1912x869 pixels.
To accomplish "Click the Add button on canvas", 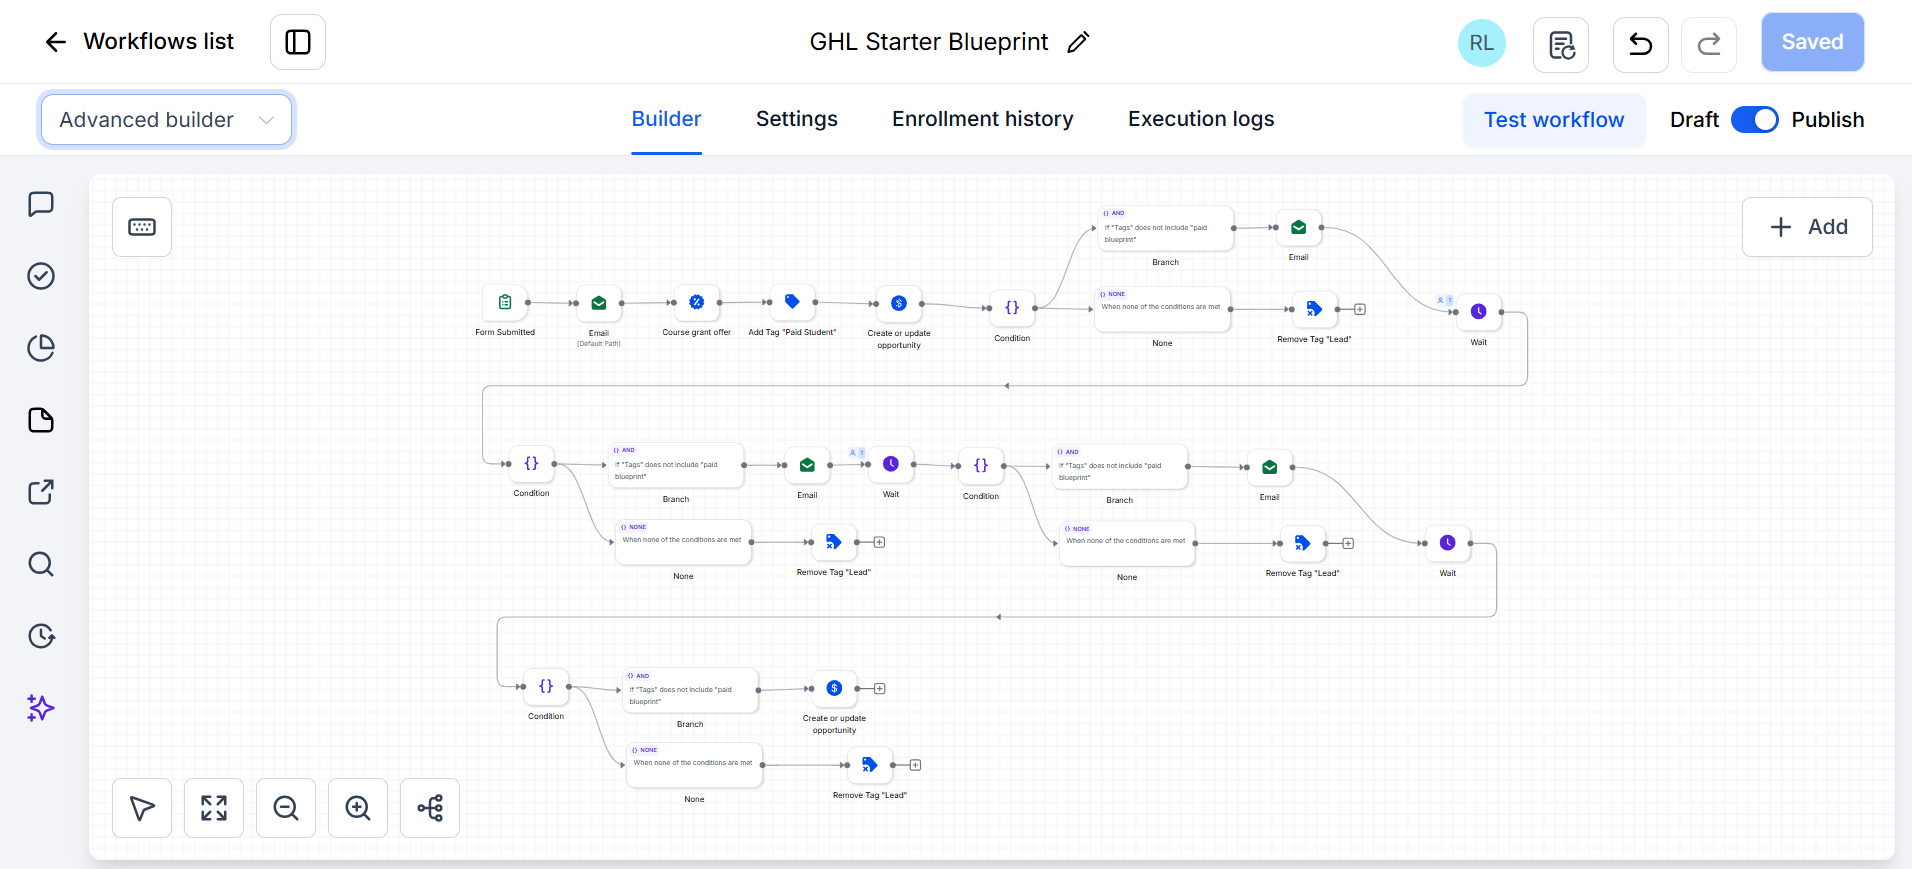I will 1807,227.
